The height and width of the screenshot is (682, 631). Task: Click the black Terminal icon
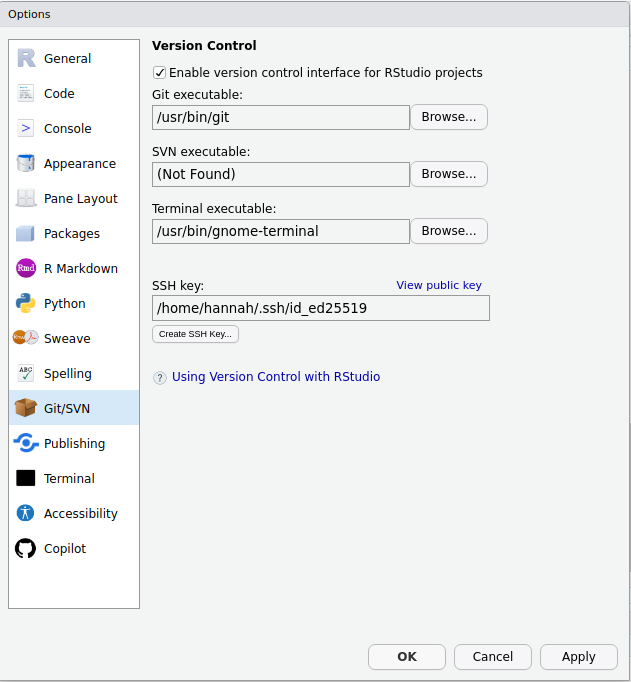26,478
